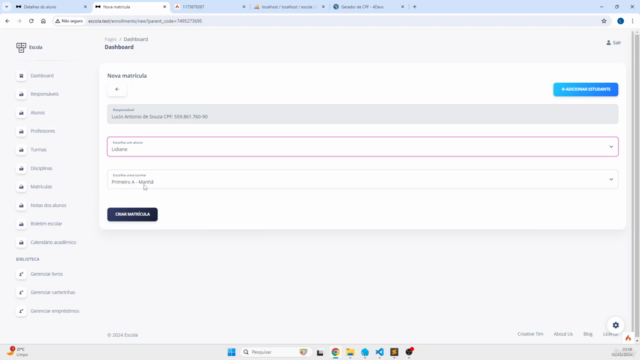Open Windows Start menu
Screen dimensions: 640x360
231,352
